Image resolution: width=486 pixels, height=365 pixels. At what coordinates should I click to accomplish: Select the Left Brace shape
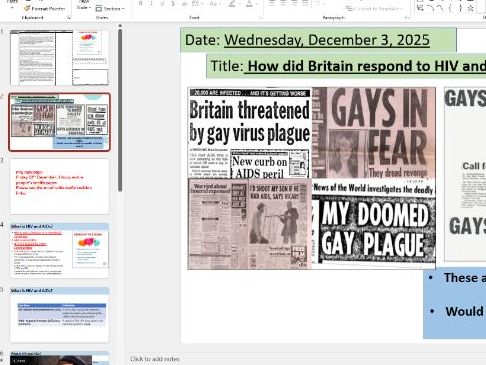pyautogui.click(x=451, y=8)
